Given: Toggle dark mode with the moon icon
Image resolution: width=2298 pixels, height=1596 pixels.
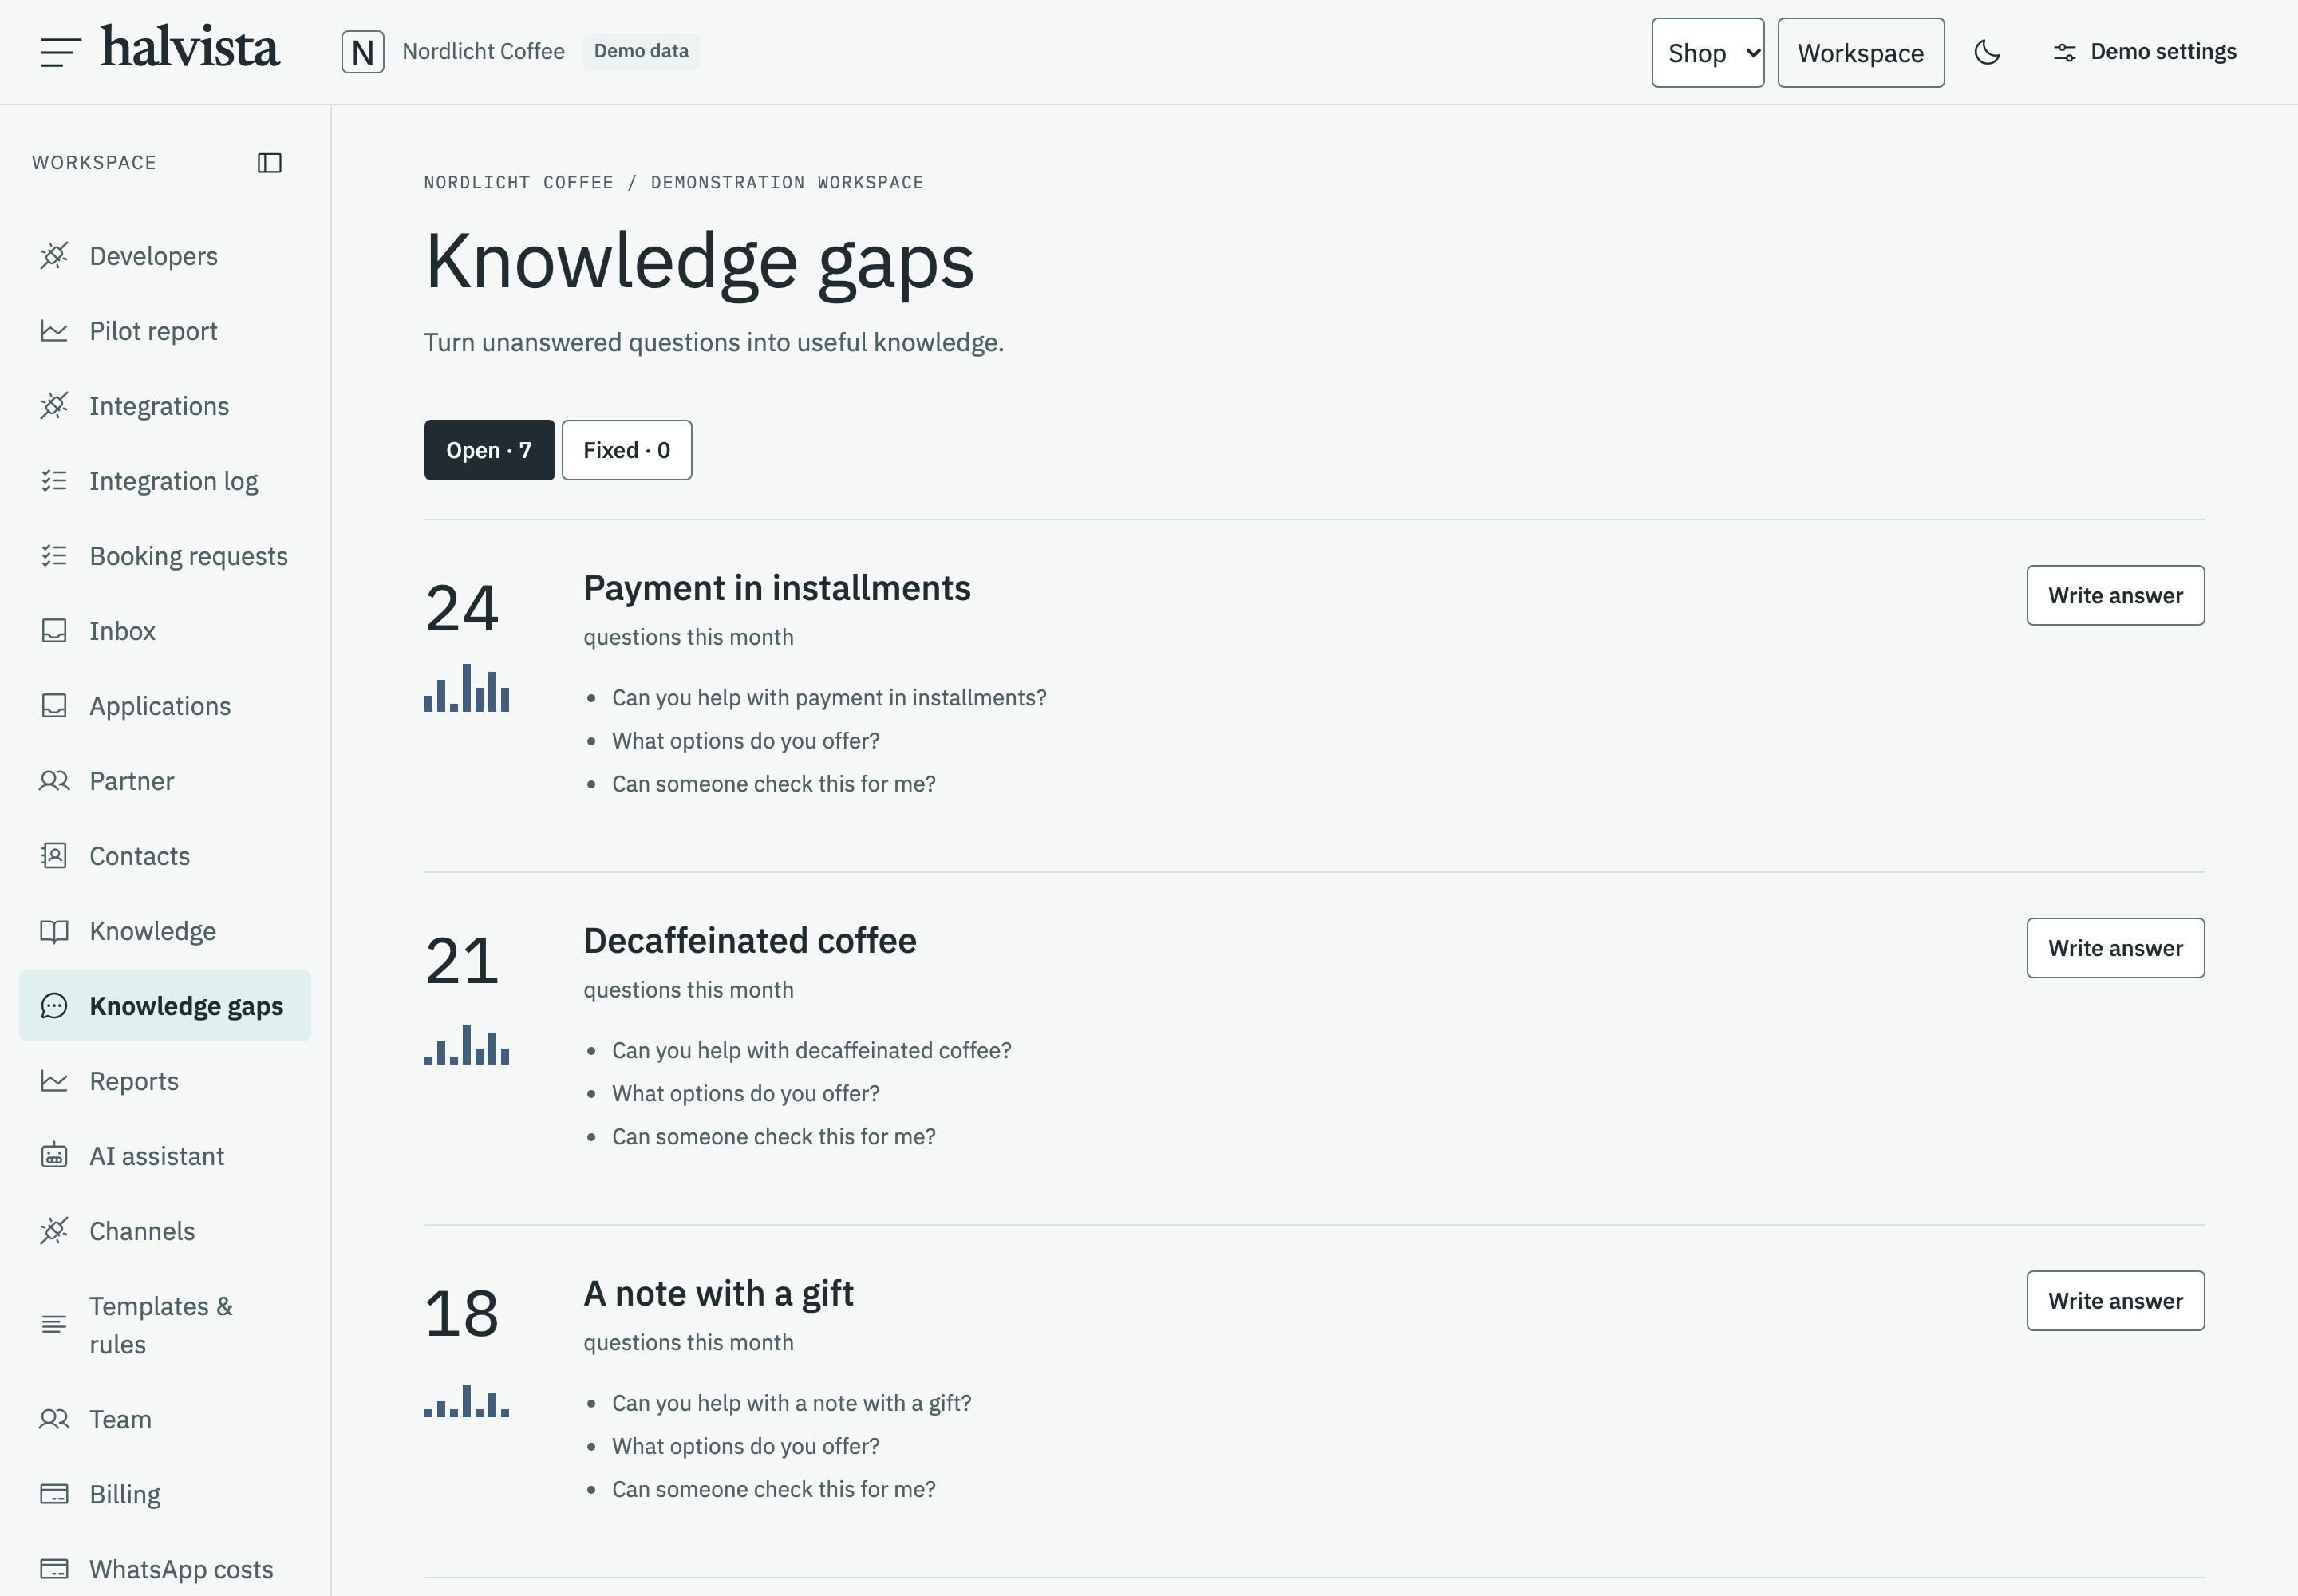Looking at the screenshot, I should [x=1987, y=52].
